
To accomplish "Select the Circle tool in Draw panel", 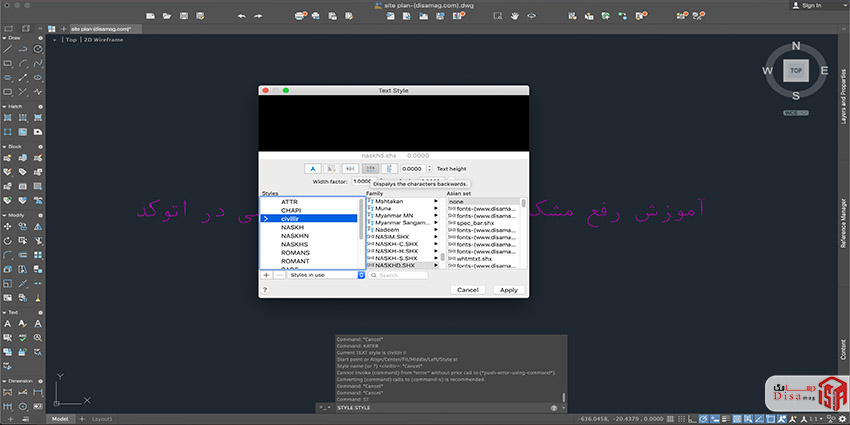I will click(x=38, y=49).
